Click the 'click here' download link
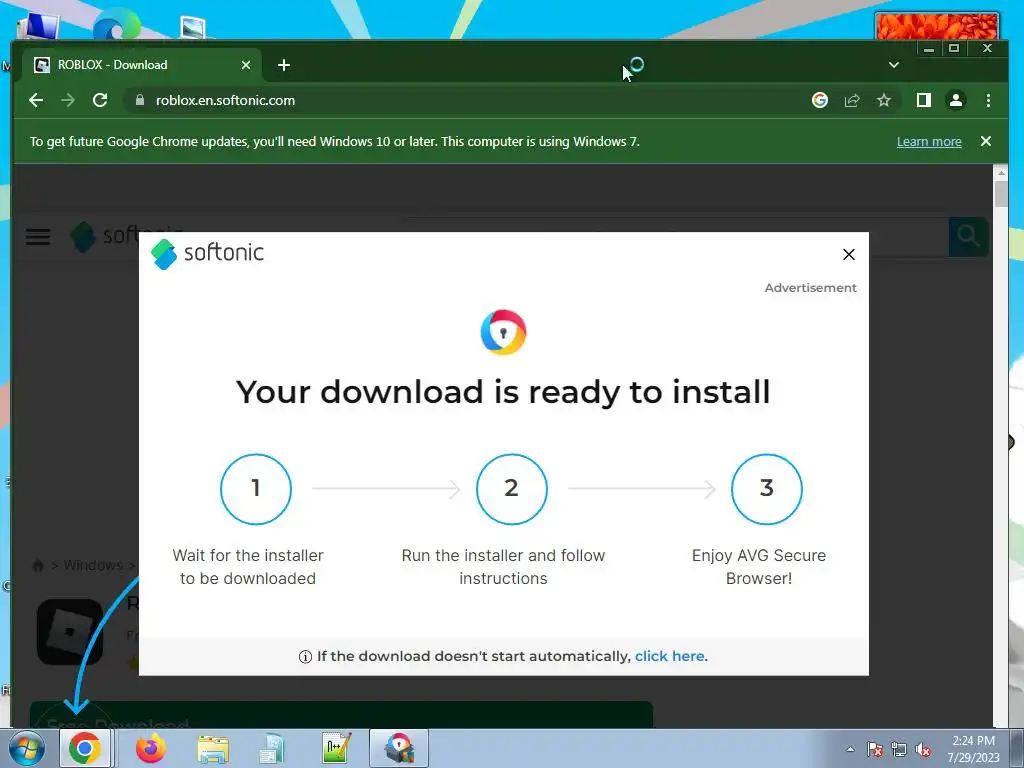This screenshot has height=768, width=1024. click(669, 656)
